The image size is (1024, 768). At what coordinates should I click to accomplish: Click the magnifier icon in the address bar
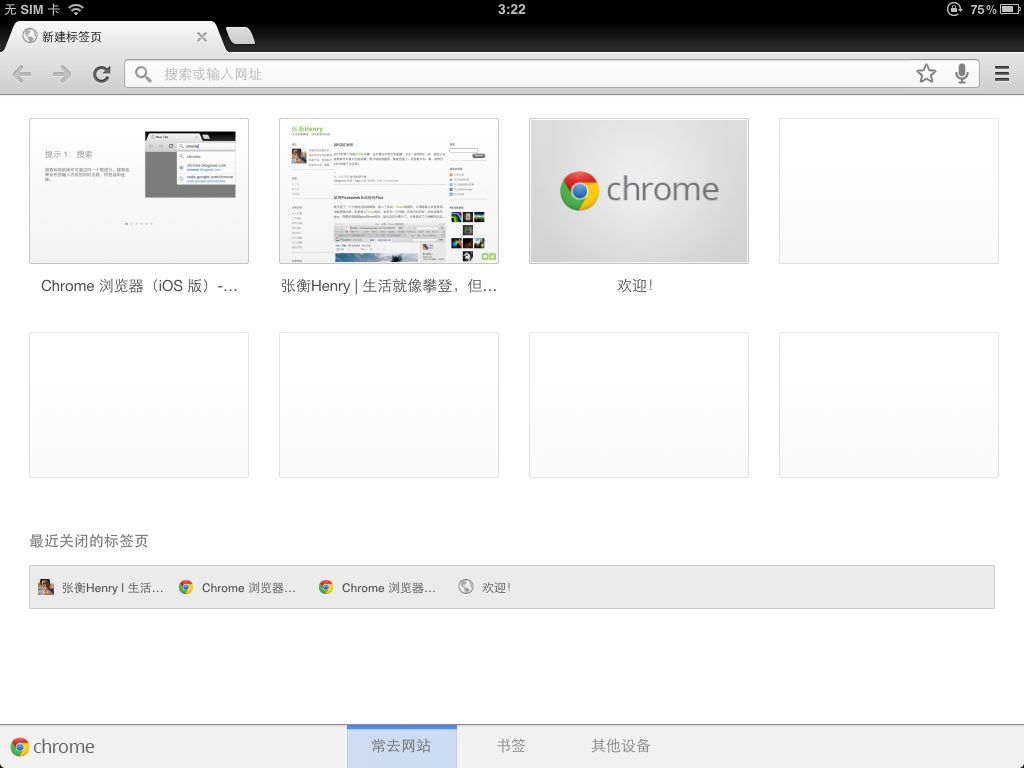click(143, 73)
